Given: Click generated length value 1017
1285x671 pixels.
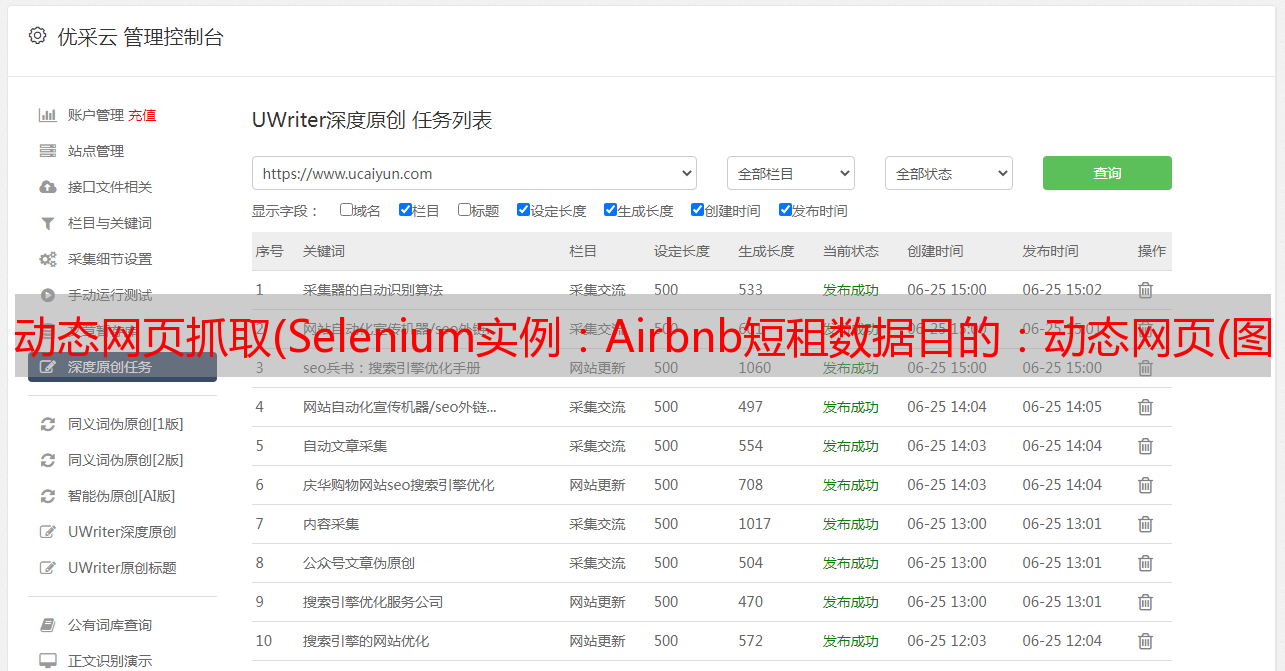Looking at the screenshot, I should pyautogui.click(x=755, y=524).
